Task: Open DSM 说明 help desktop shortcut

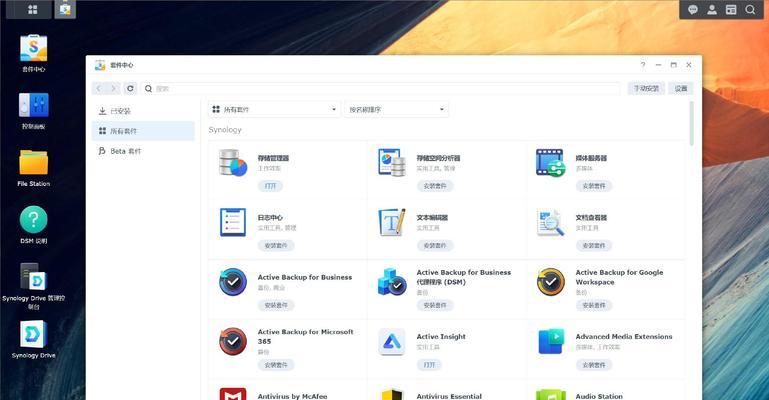Action: [33, 225]
